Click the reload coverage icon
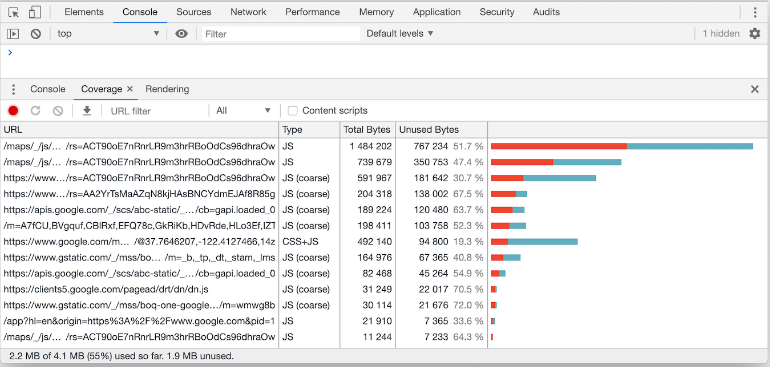This screenshot has height=367, width=770. tap(35, 111)
